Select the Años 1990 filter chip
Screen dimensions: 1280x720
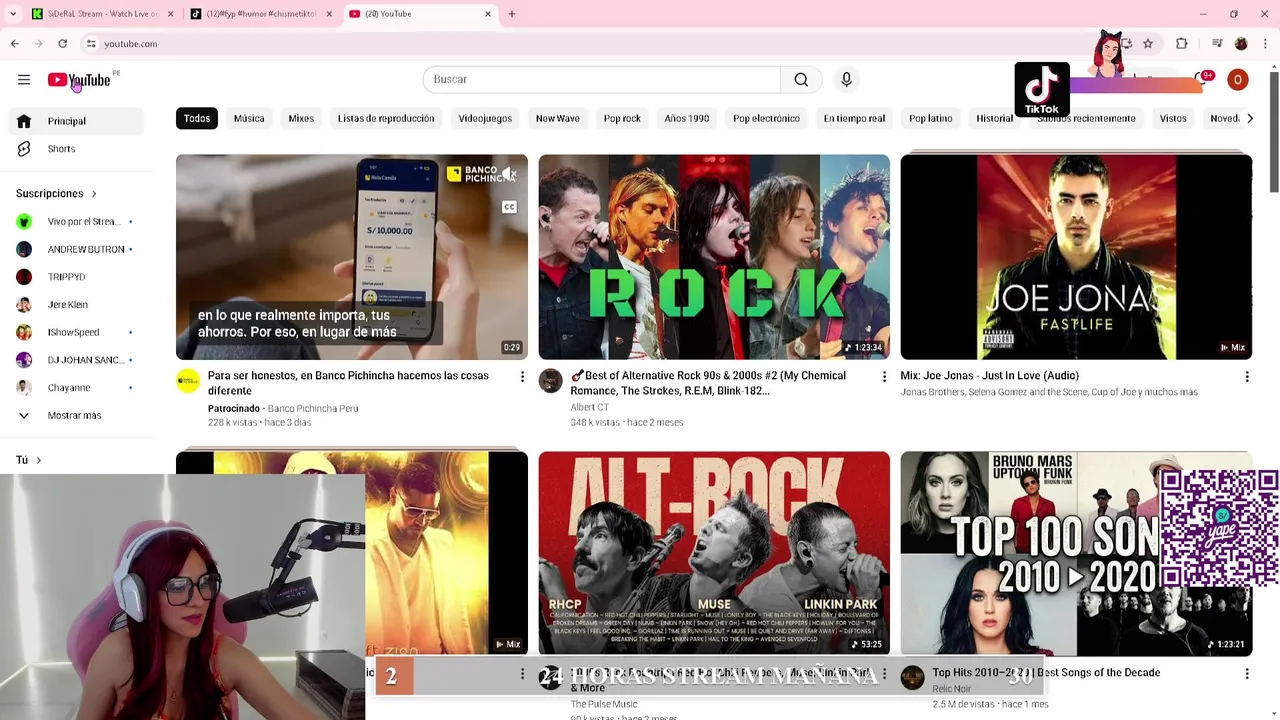click(x=687, y=118)
